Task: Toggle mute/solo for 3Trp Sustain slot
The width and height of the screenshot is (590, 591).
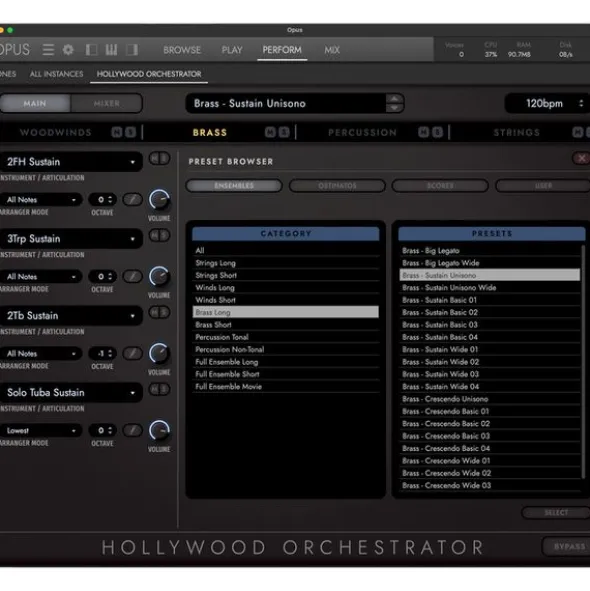Action: 159,235
